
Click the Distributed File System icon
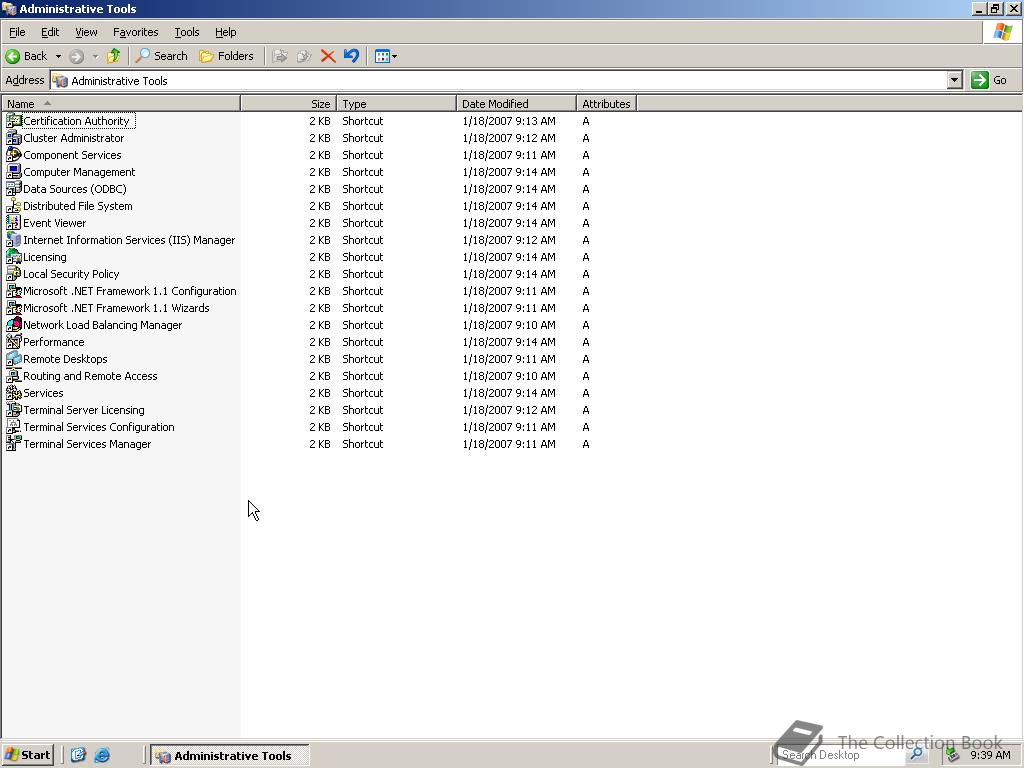pyautogui.click(x=13, y=206)
